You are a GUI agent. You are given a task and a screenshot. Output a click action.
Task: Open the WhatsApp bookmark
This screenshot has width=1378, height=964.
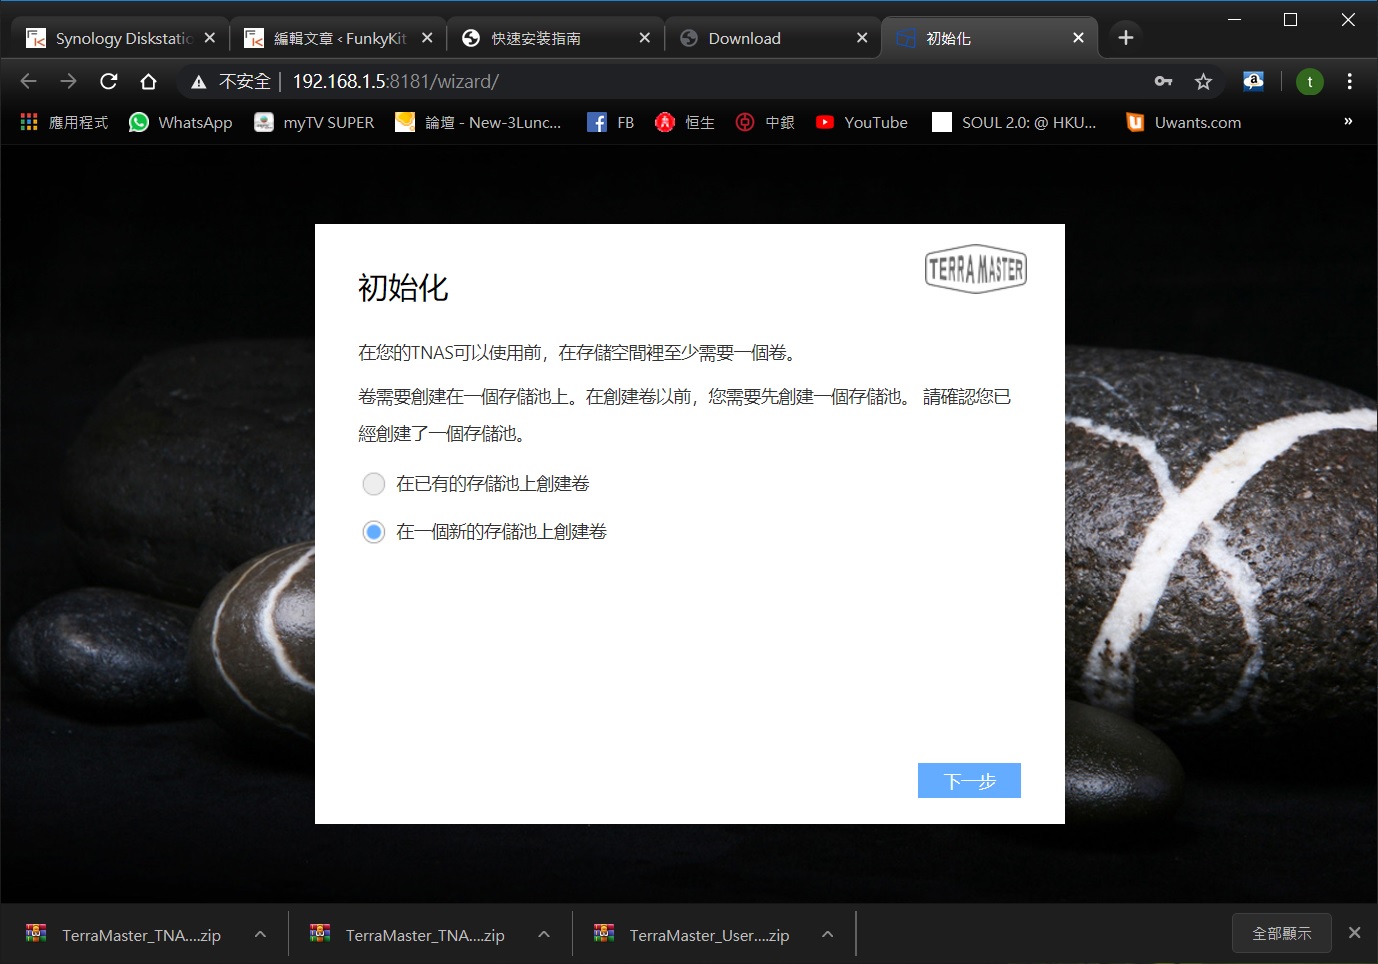pyautogui.click(x=181, y=122)
